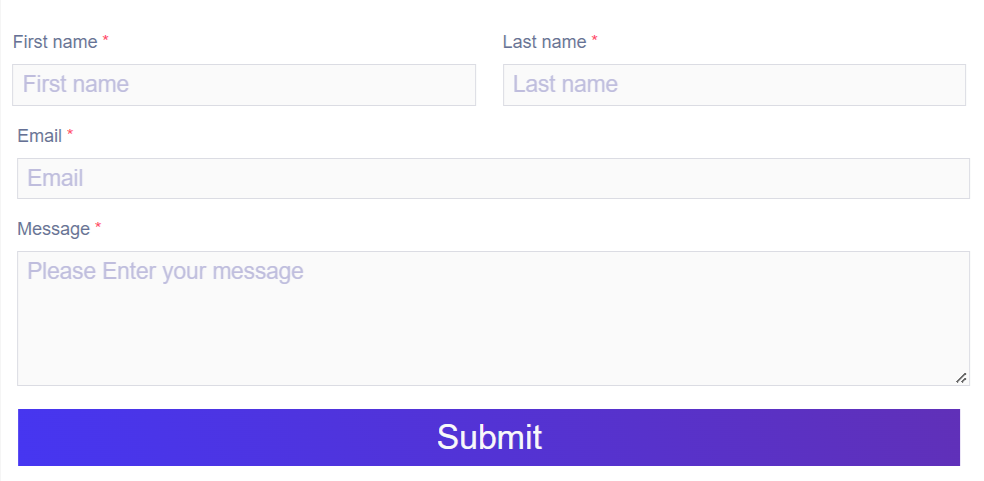Click the 'Last name' placeholder text

(565, 85)
